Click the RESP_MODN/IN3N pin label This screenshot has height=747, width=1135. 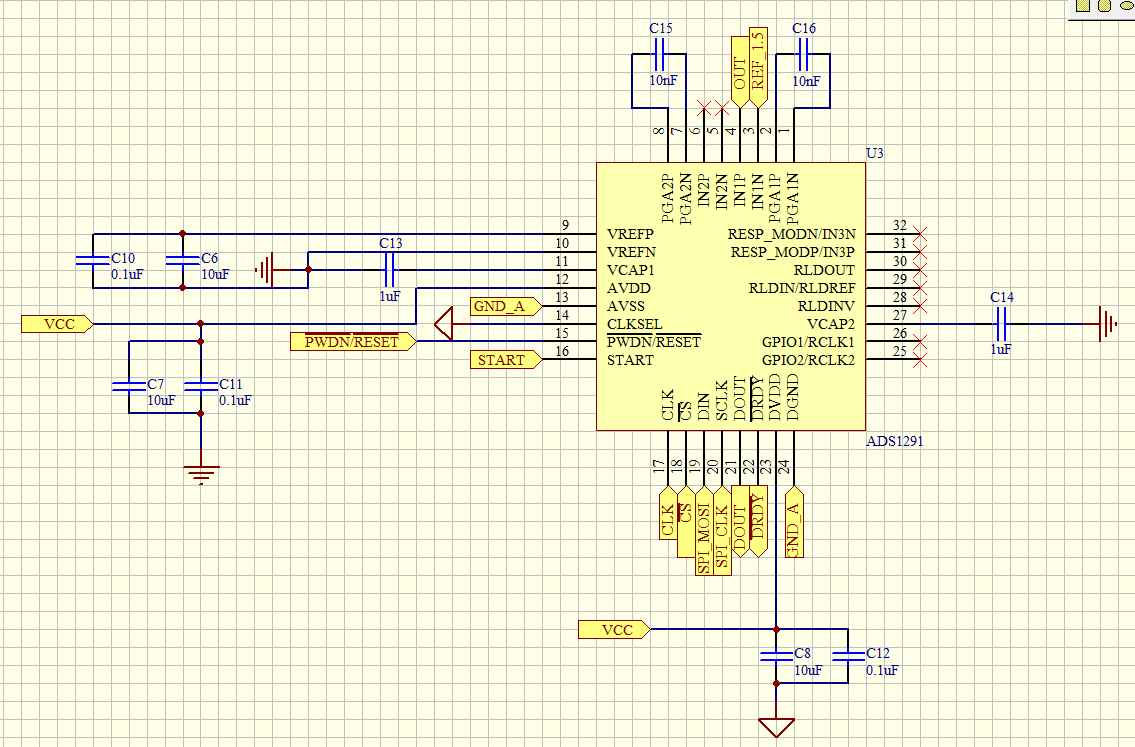792,234
